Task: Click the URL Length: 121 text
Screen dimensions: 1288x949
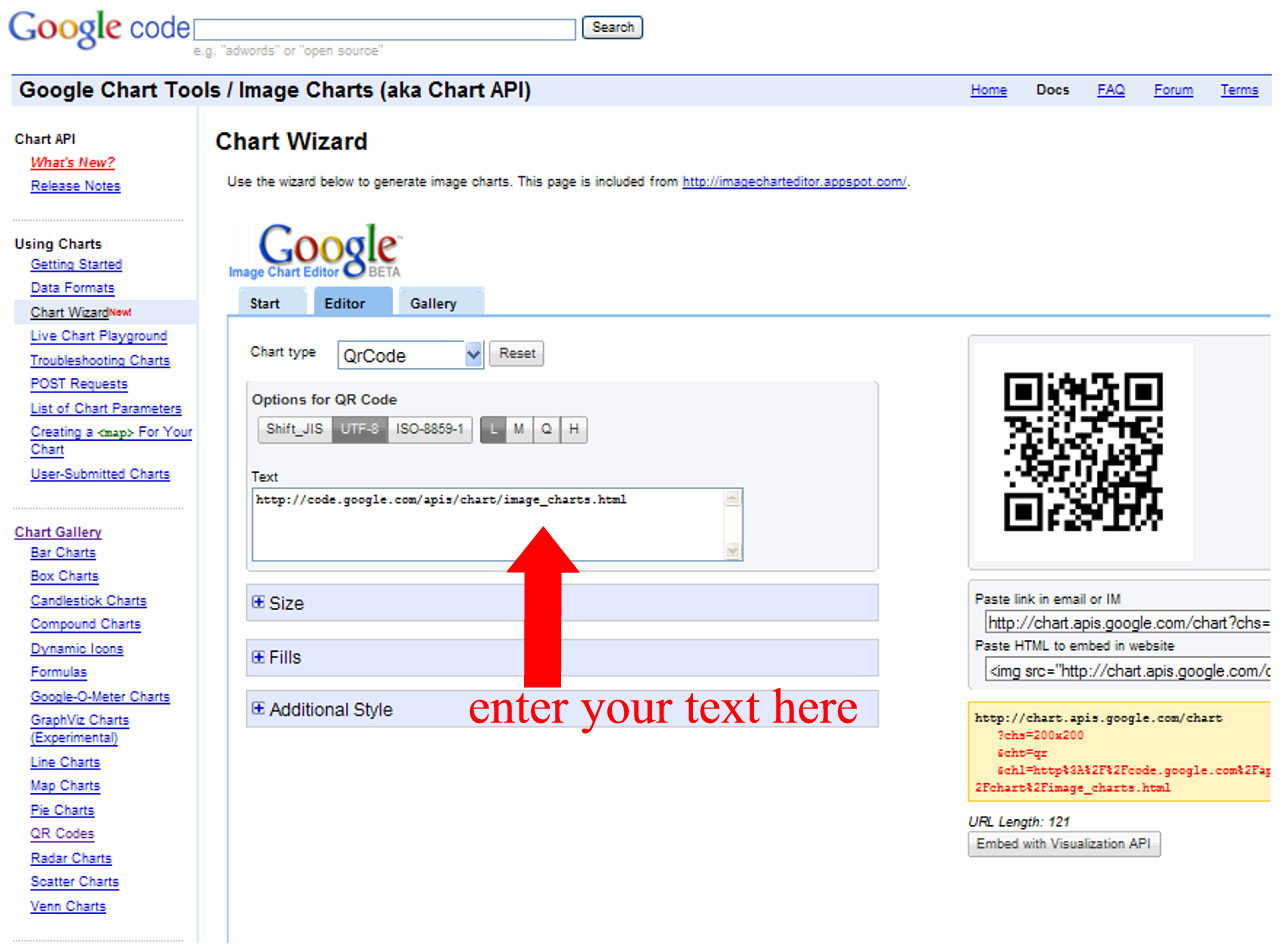Action: click(1019, 821)
